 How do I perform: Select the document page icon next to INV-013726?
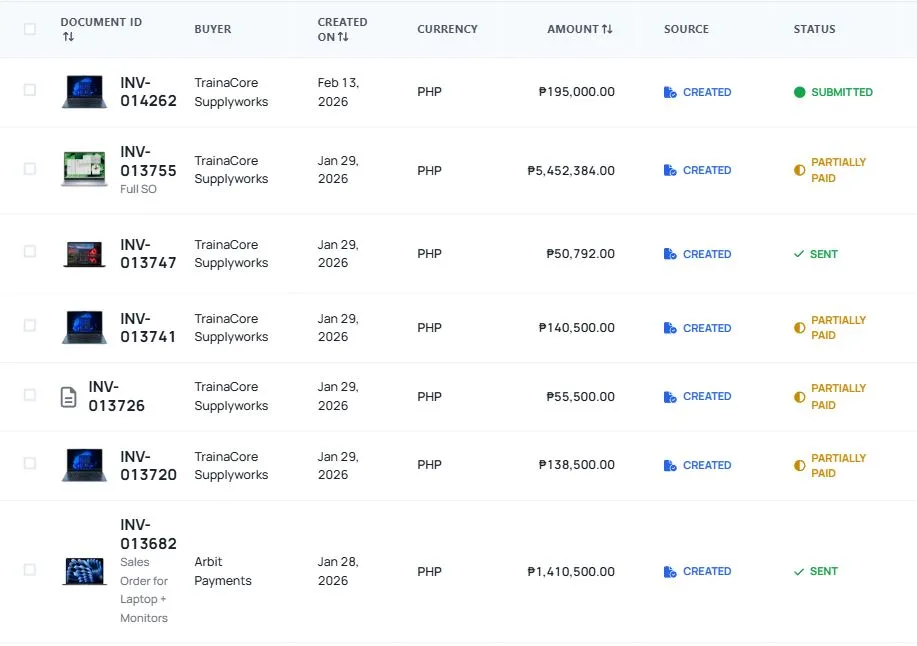pyautogui.click(x=68, y=396)
